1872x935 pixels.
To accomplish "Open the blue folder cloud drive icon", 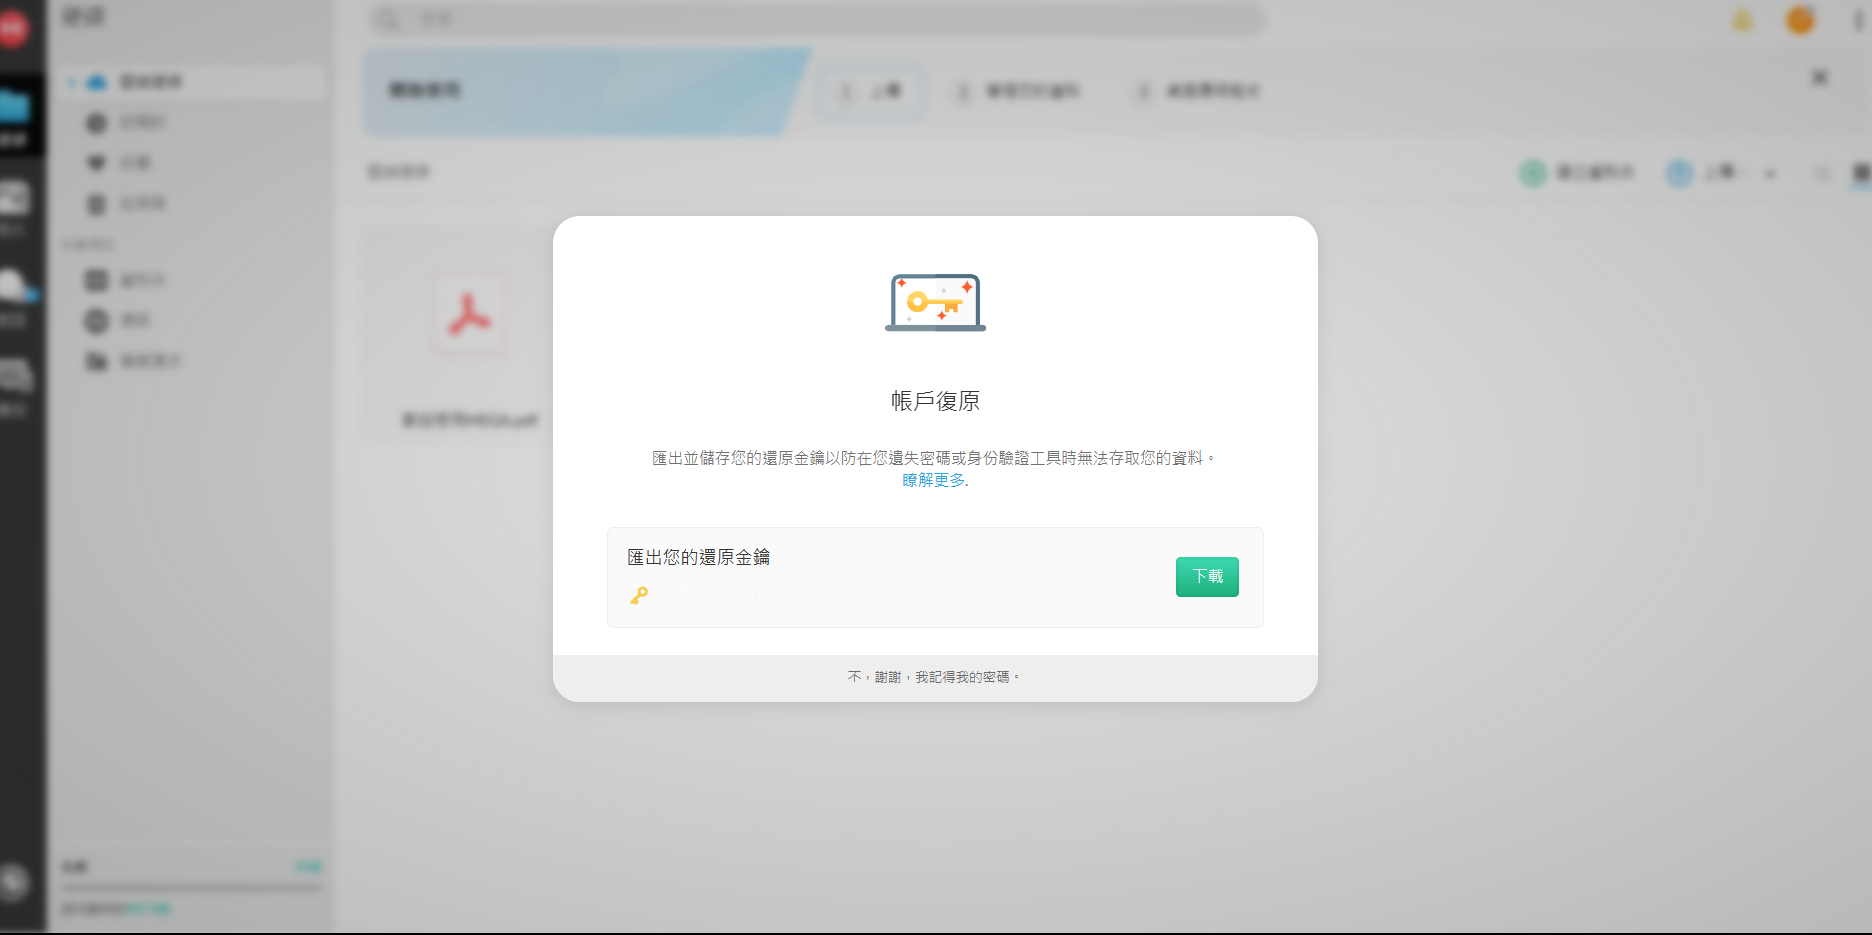I will tap(15, 107).
